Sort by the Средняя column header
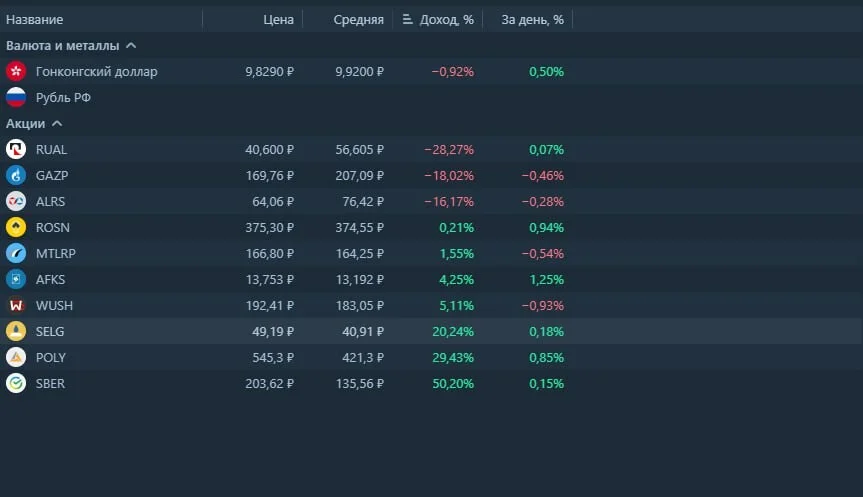863x497 pixels. coord(358,20)
